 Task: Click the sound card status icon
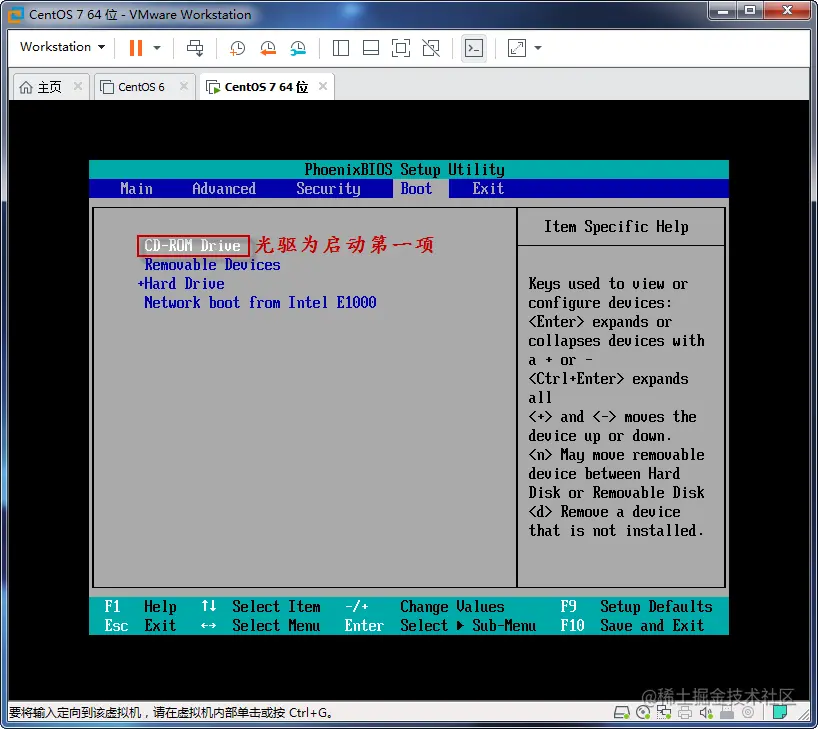click(706, 712)
